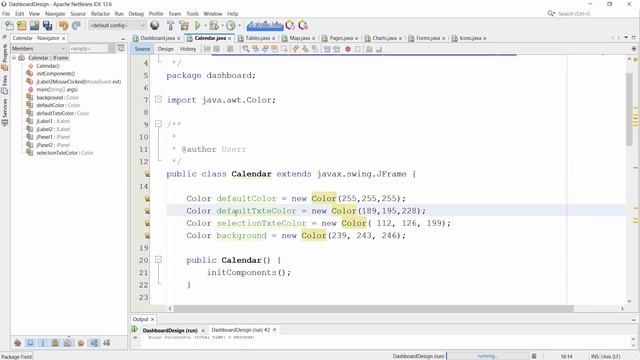Click the Redo arrow icon
640x360 pixels.
pos(76,25)
